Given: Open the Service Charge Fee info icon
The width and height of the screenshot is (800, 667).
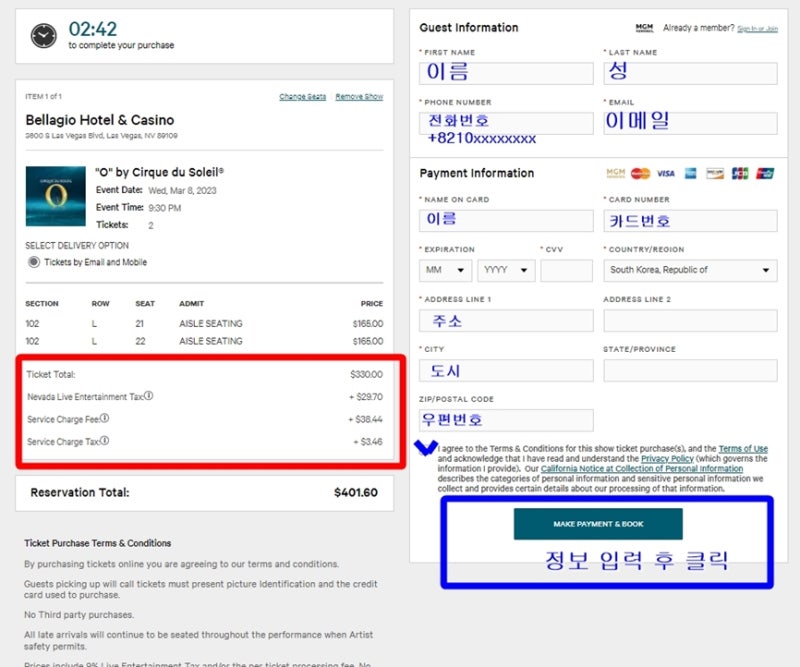Looking at the screenshot, I should 104,418.
